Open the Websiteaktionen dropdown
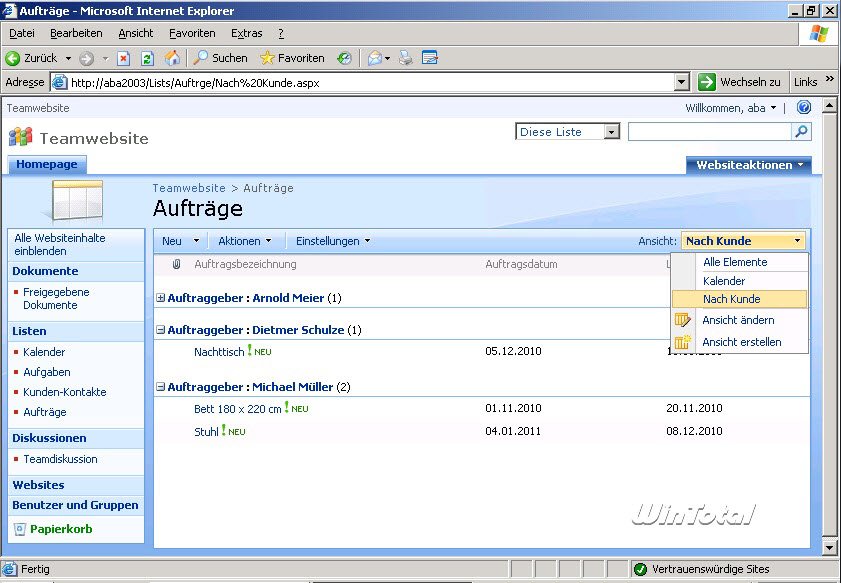The width and height of the screenshot is (841, 583). 748,165
